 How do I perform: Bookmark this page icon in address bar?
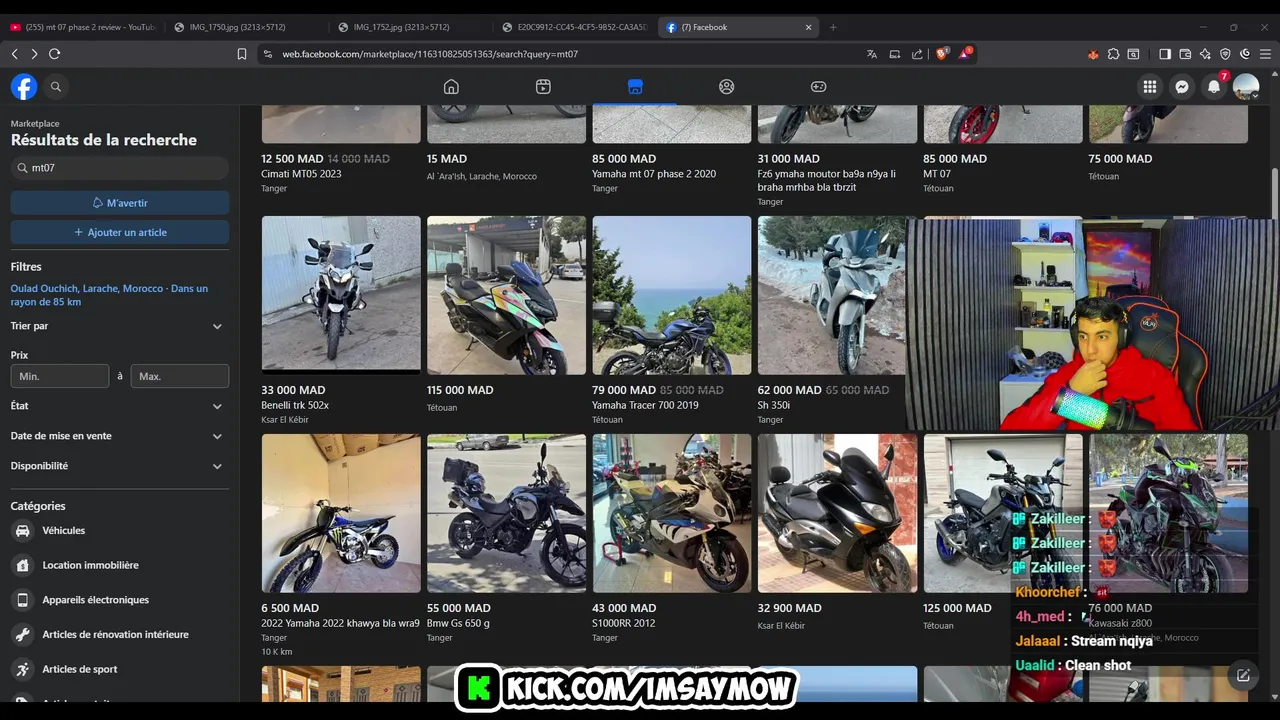click(242, 54)
